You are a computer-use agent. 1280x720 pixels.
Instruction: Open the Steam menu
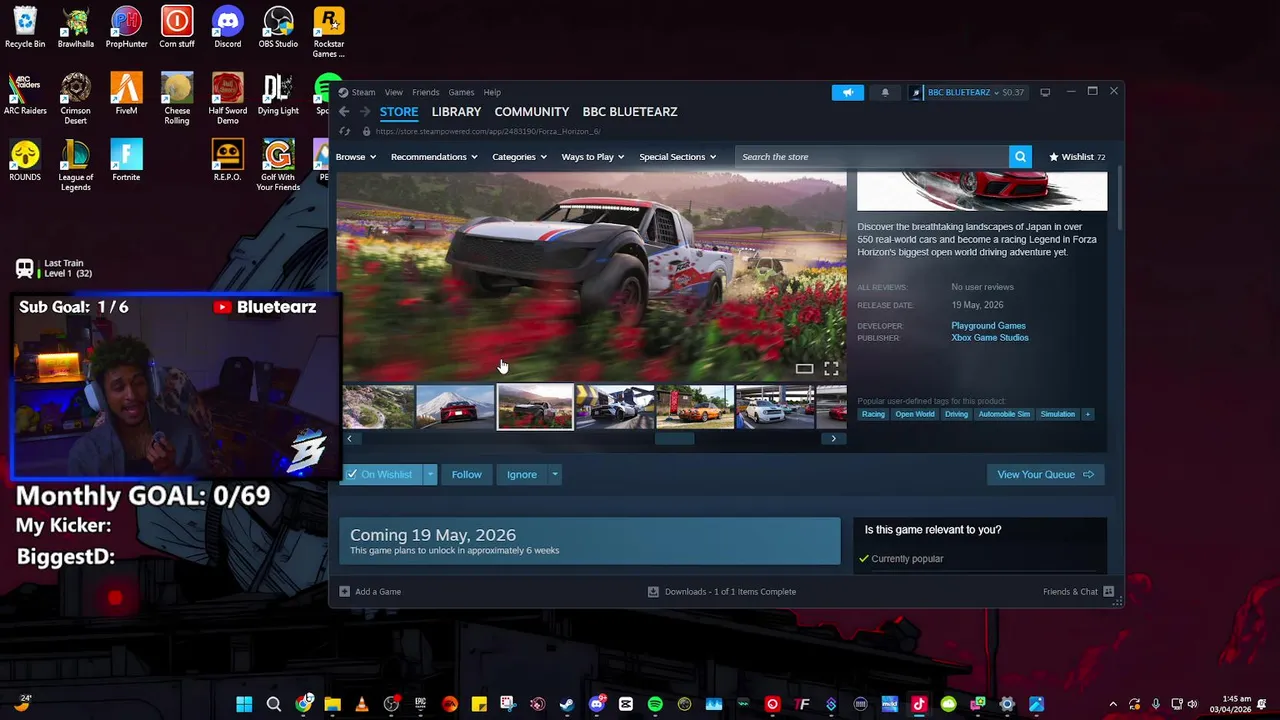[x=363, y=92]
